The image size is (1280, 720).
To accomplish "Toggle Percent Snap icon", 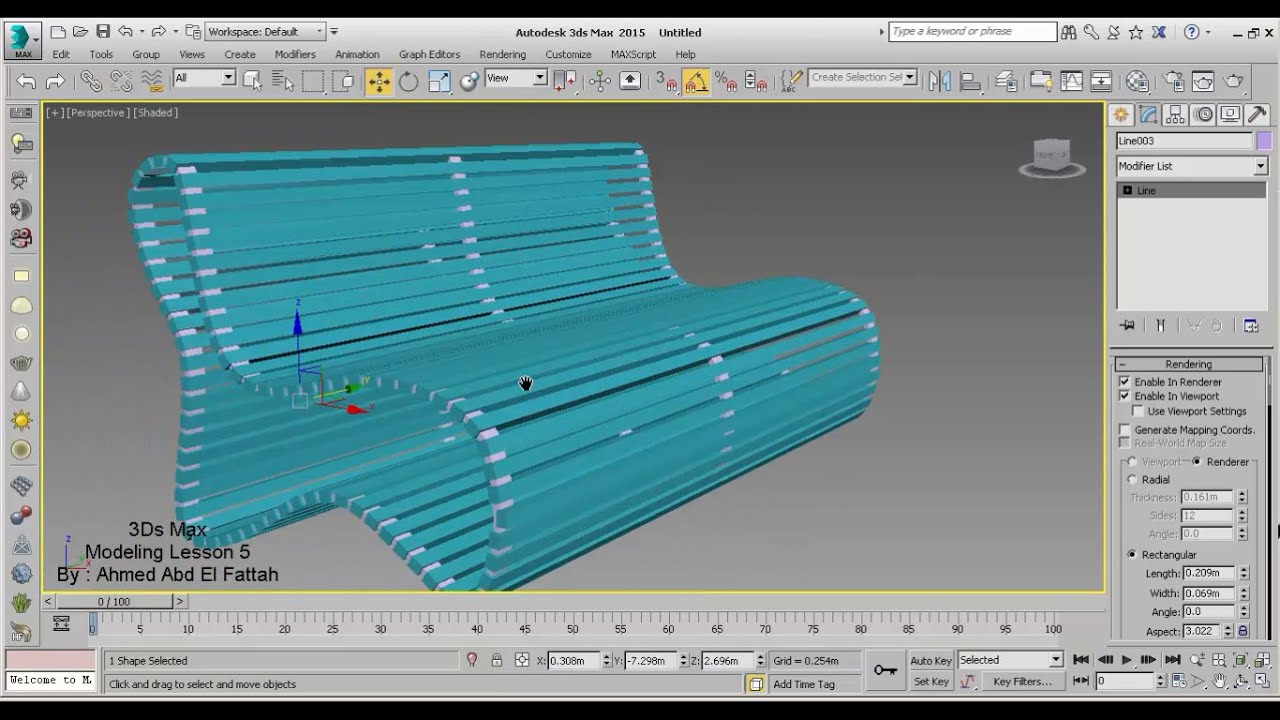I will click(x=726, y=81).
